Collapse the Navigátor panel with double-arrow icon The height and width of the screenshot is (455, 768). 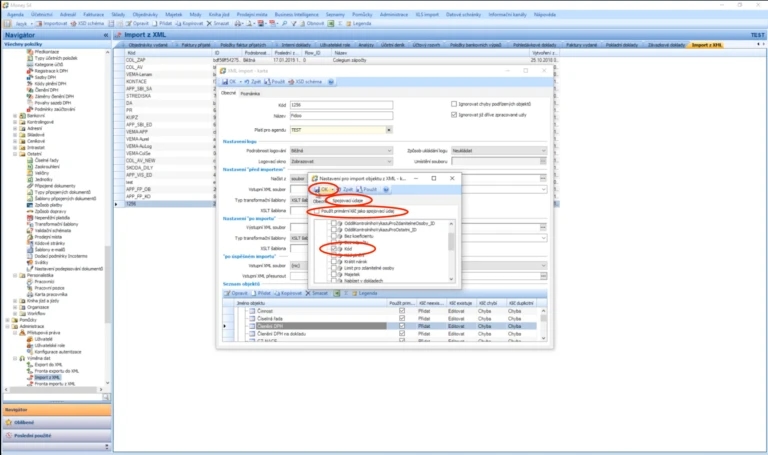pyautogui.click(x=106, y=35)
